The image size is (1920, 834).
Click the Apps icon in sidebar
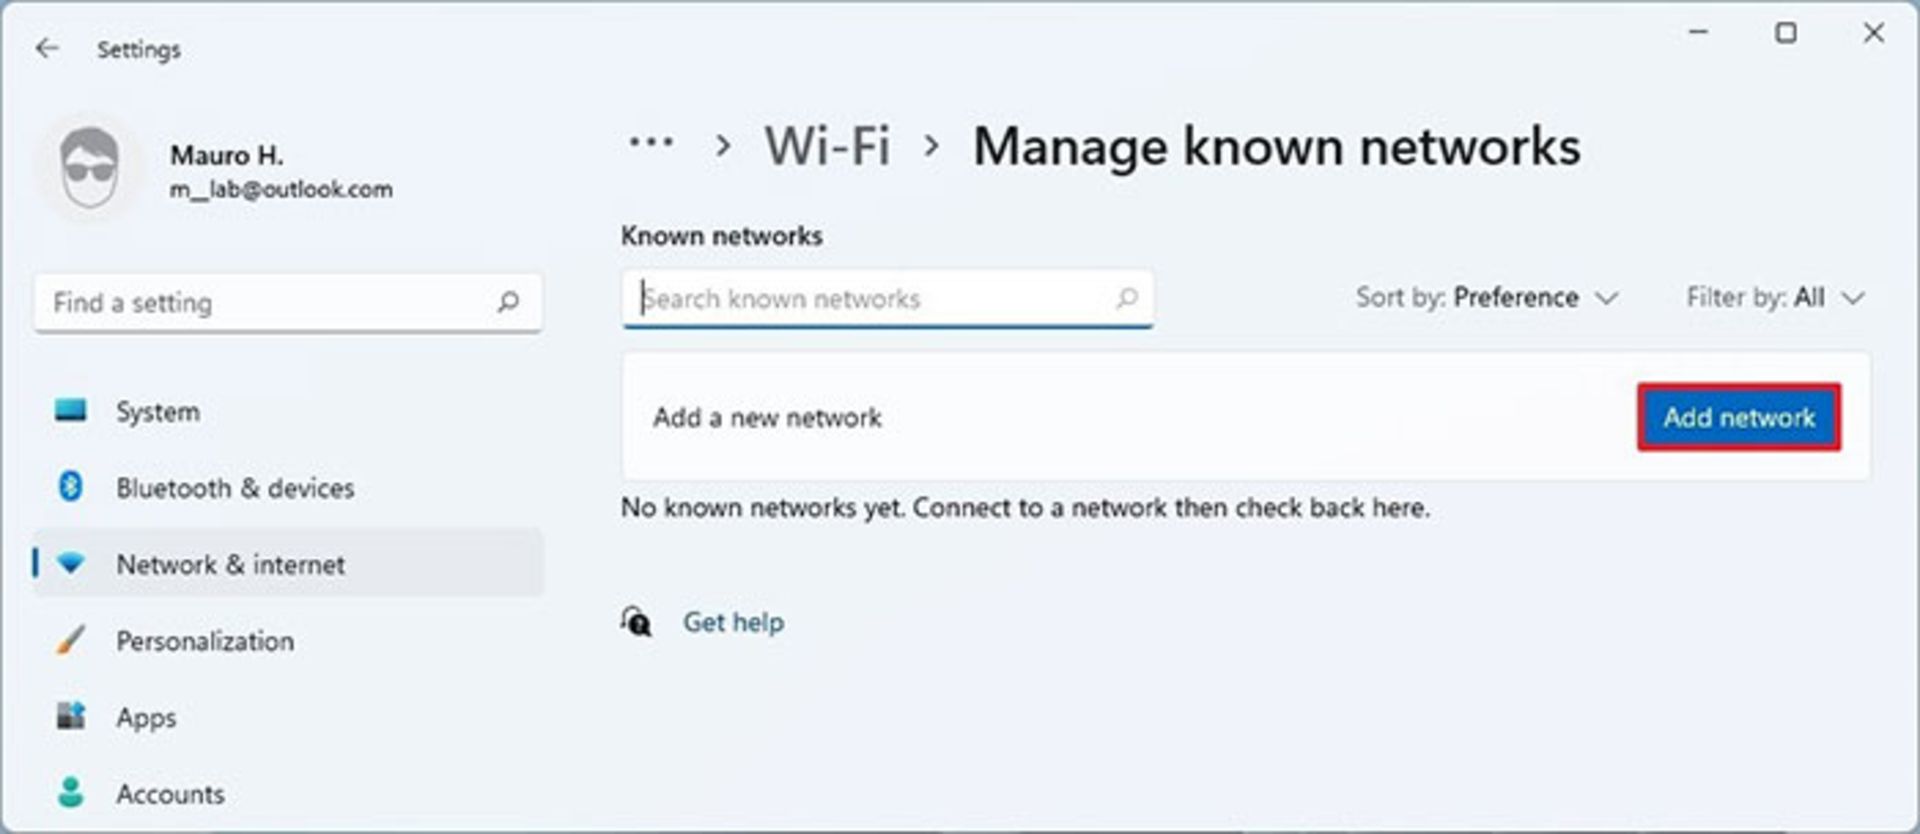click(70, 716)
